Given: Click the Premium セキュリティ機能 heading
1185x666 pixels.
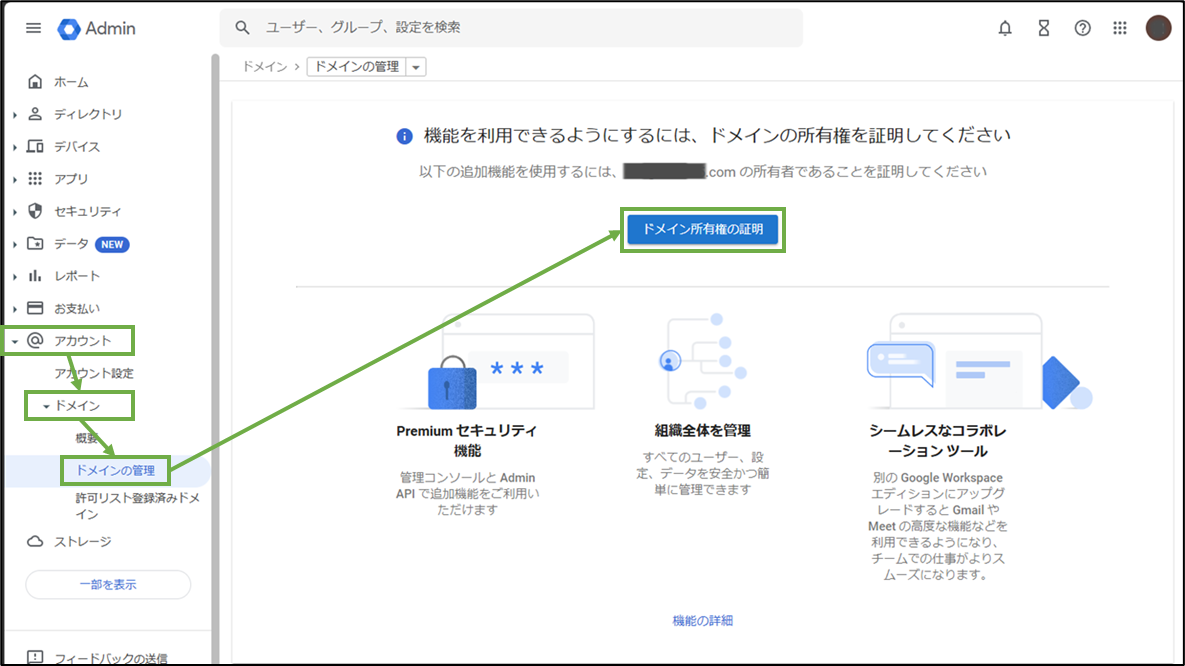Looking at the screenshot, I should coord(466,441).
